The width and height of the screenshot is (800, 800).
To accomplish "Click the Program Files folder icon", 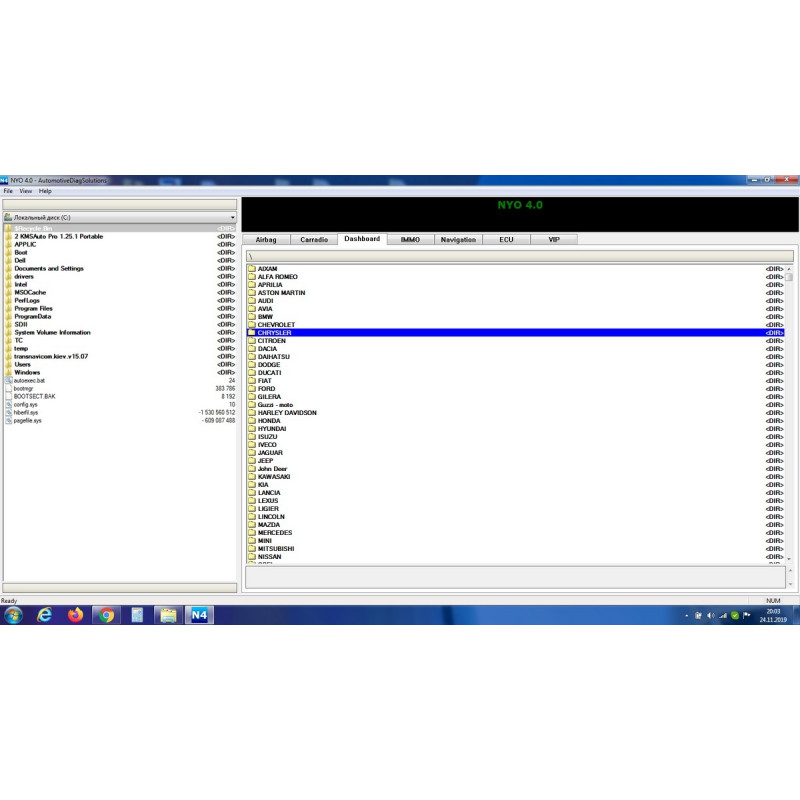I will pos(8,309).
